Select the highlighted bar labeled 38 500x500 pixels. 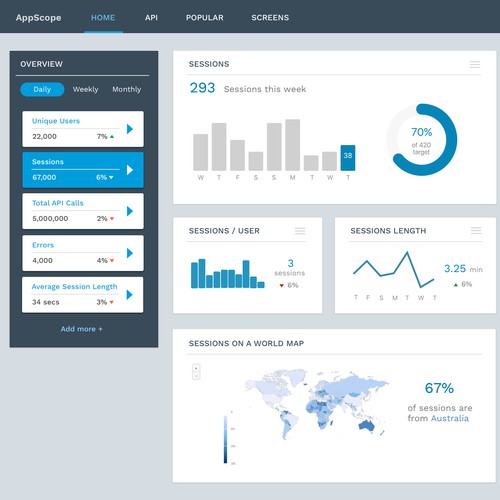(348, 158)
